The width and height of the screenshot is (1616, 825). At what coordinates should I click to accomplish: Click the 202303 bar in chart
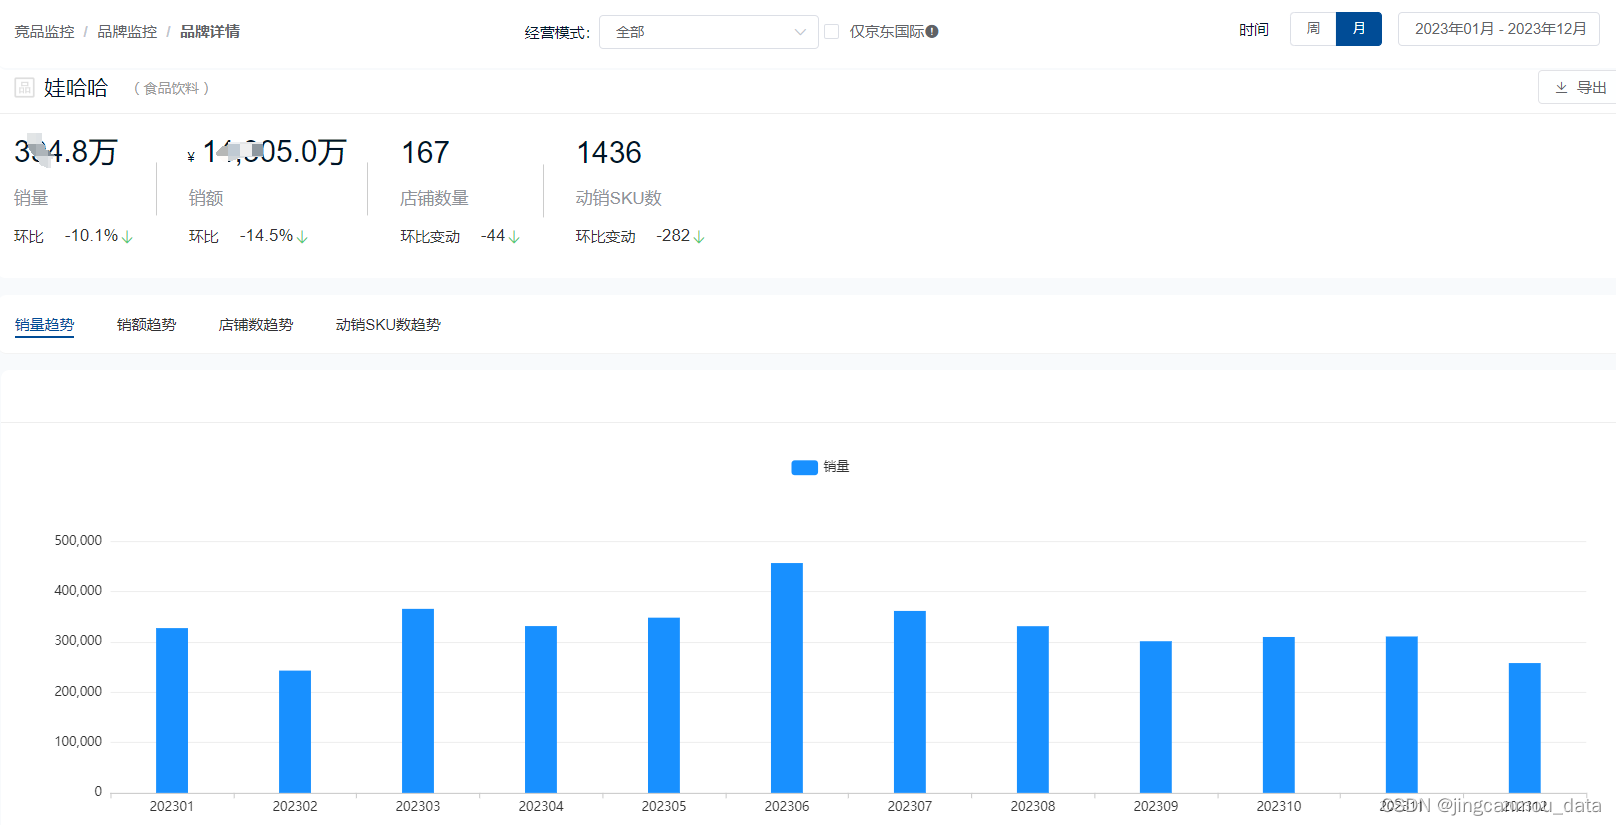(418, 701)
